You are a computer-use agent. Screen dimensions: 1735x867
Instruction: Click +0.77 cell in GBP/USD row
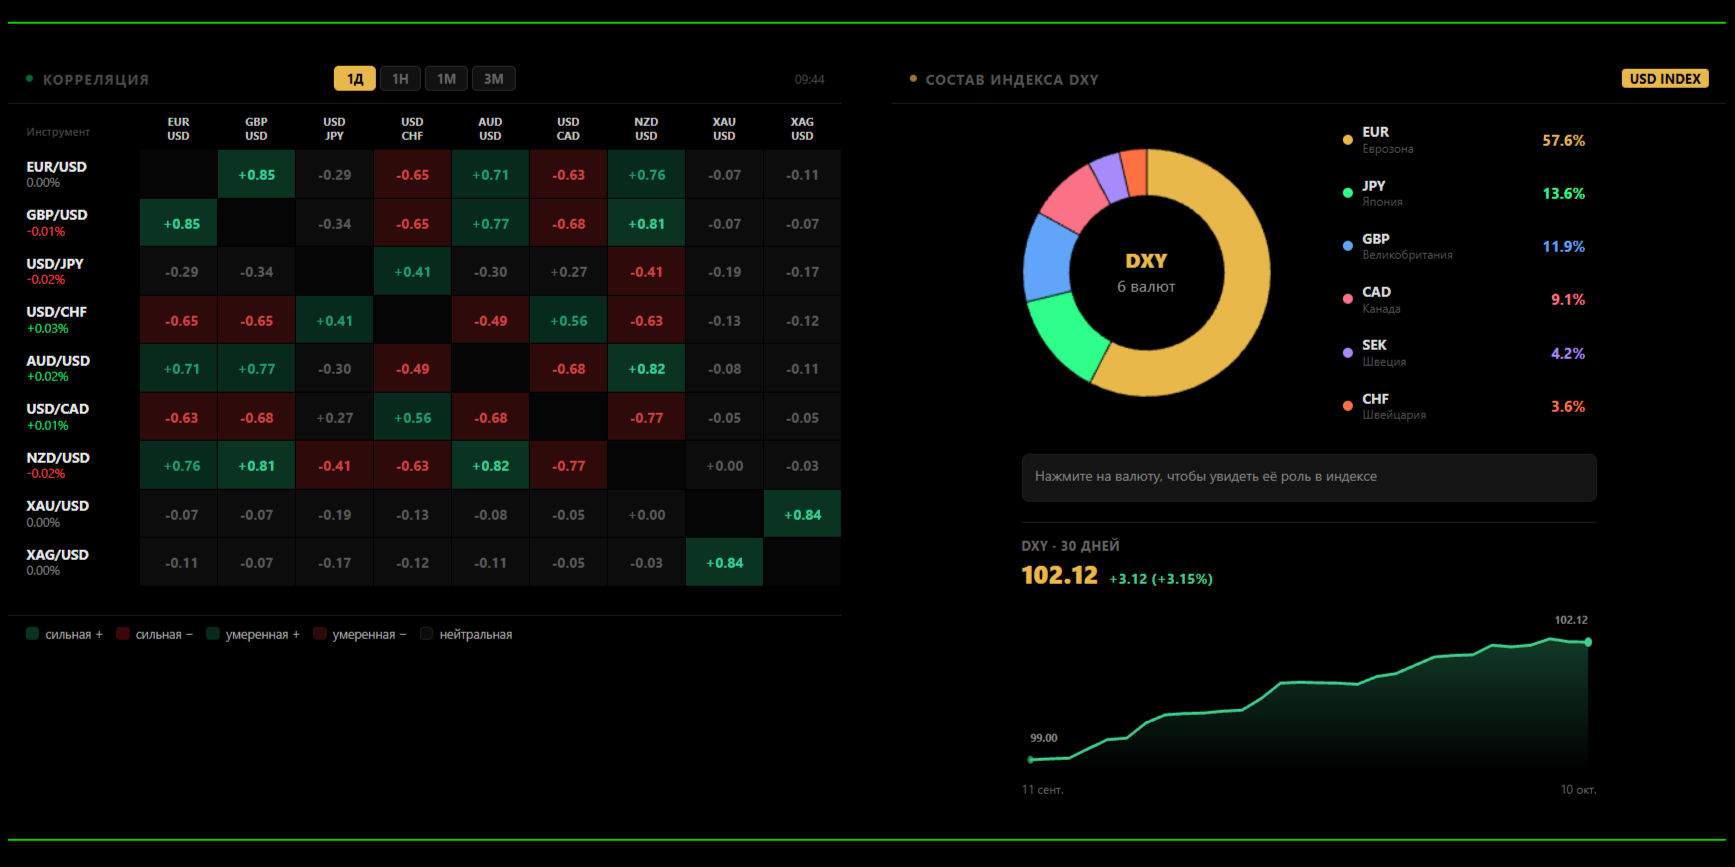pos(490,224)
